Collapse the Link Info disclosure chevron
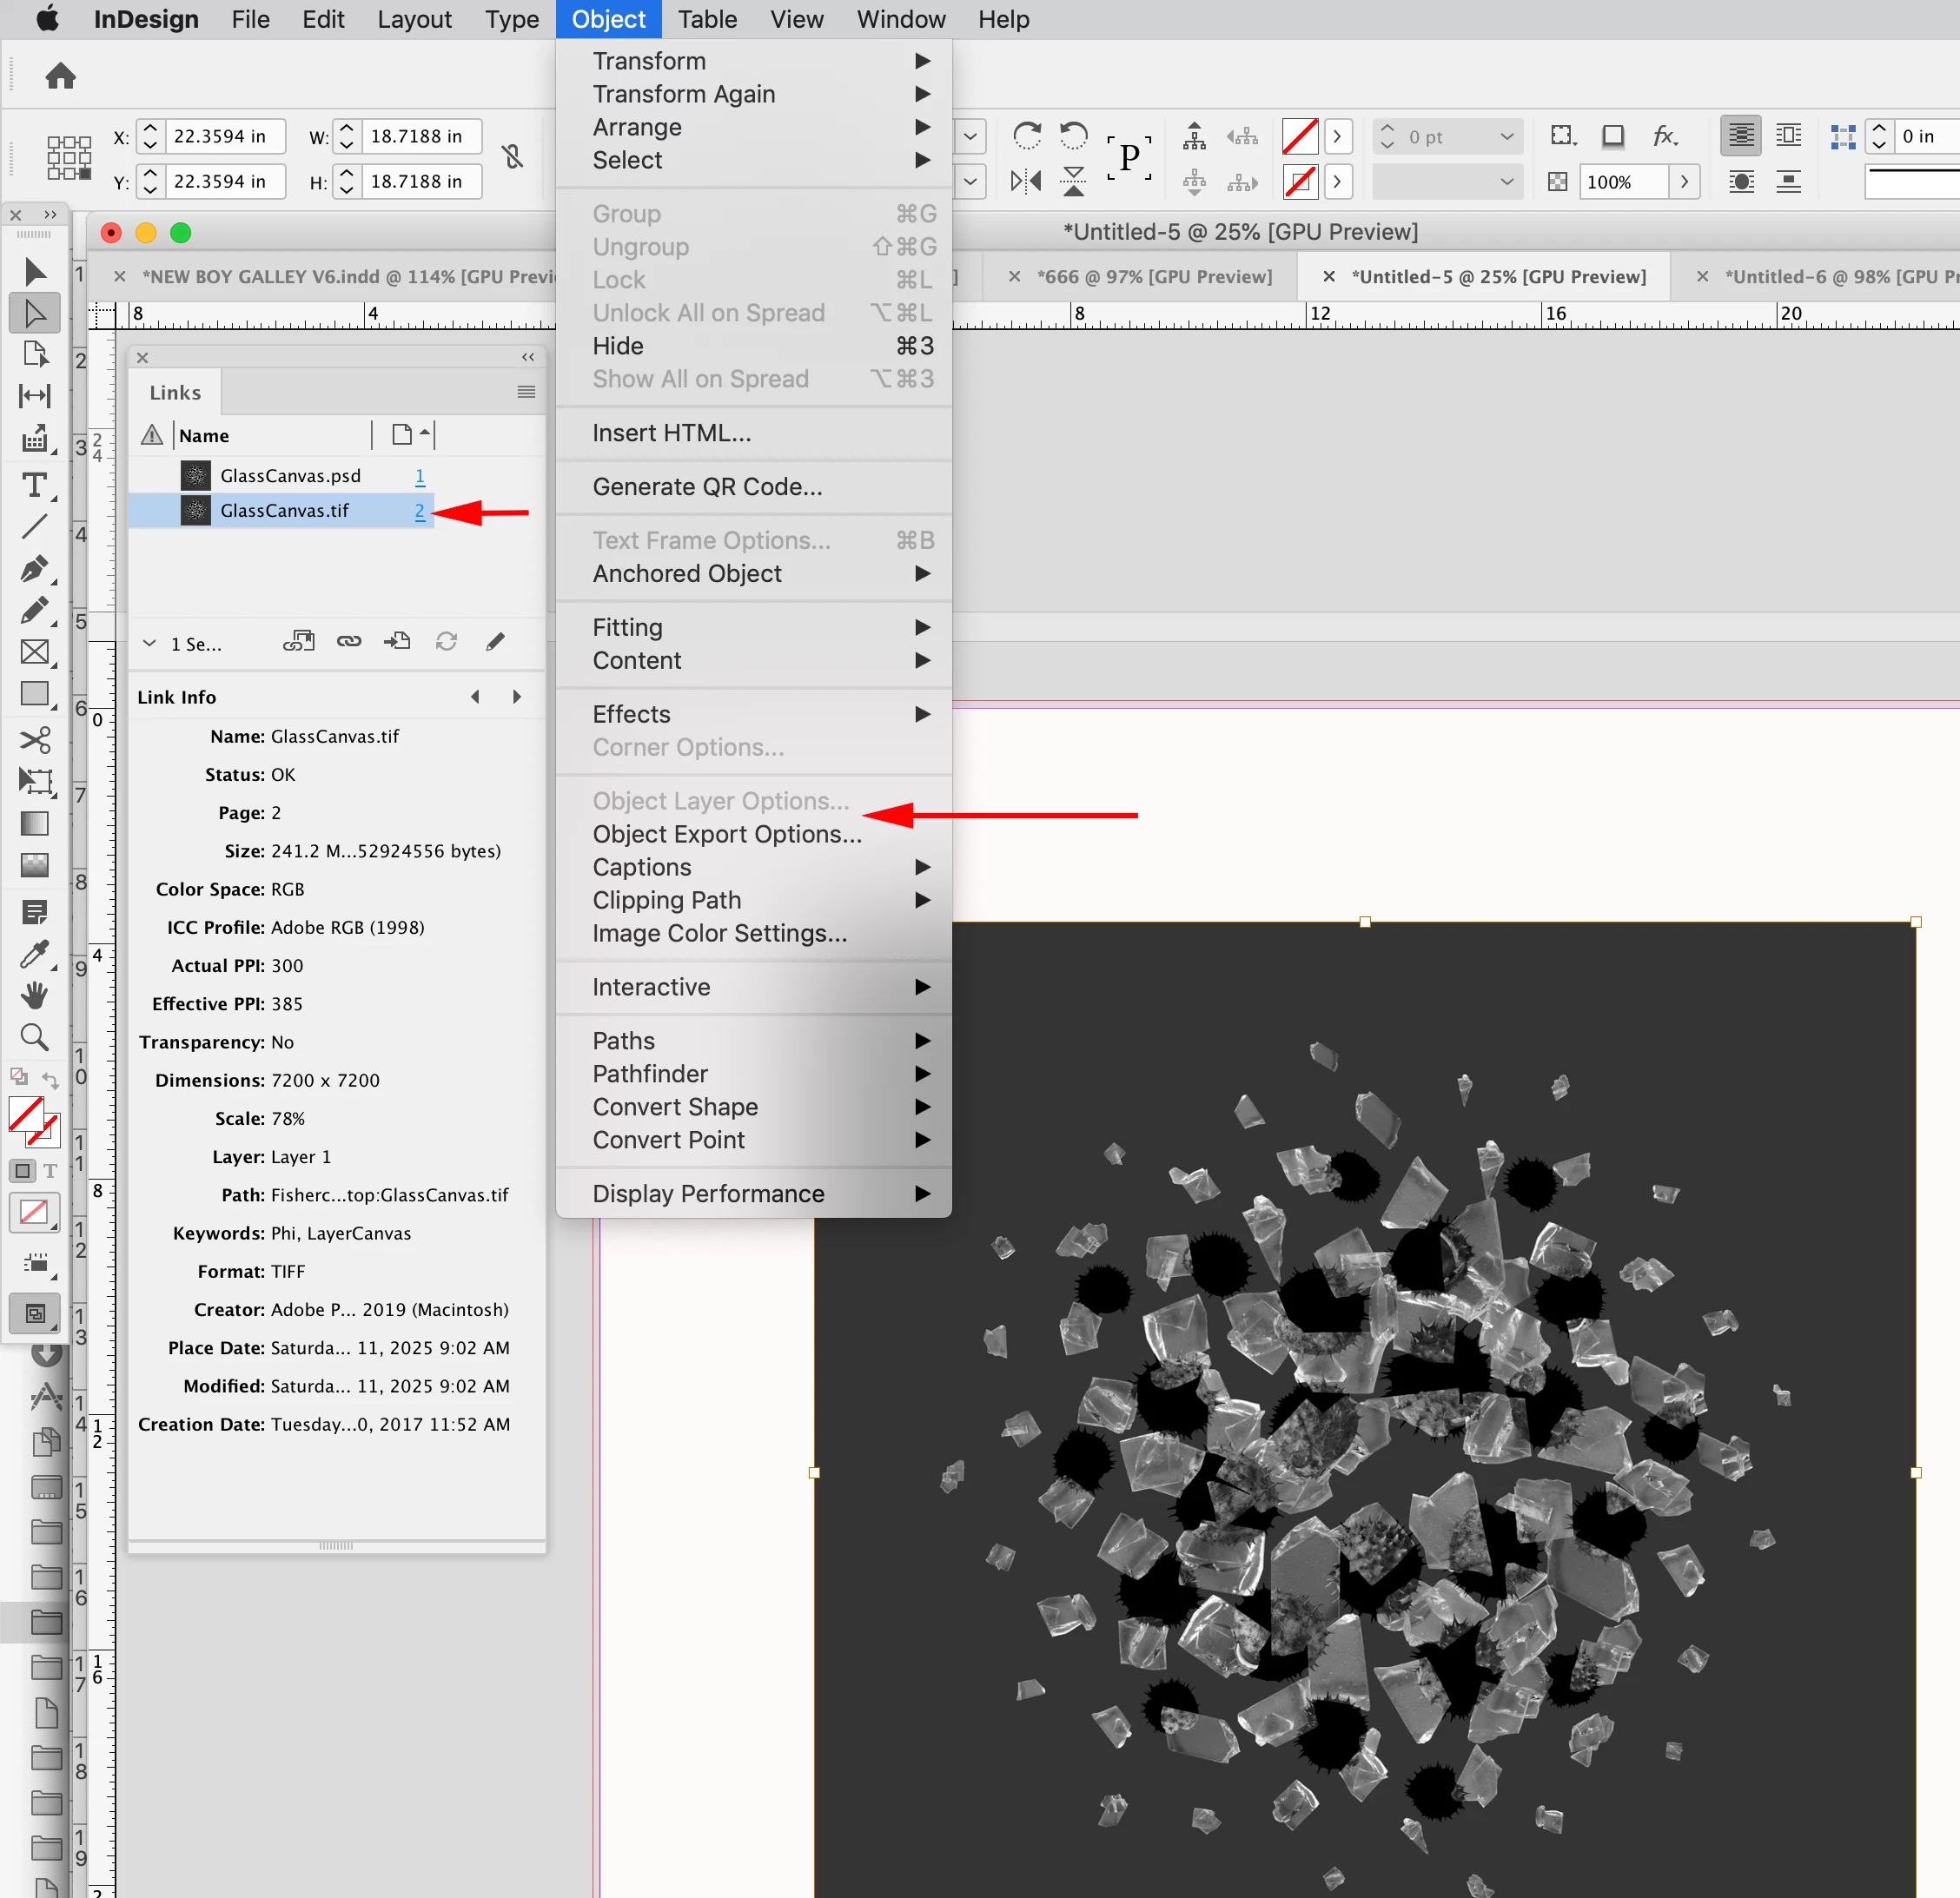This screenshot has height=1898, width=1960. (149, 643)
